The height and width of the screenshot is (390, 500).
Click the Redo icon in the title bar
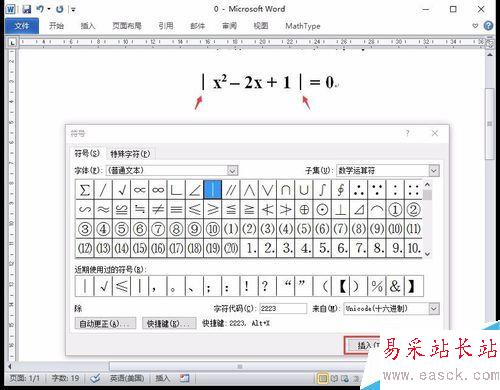pos(60,9)
